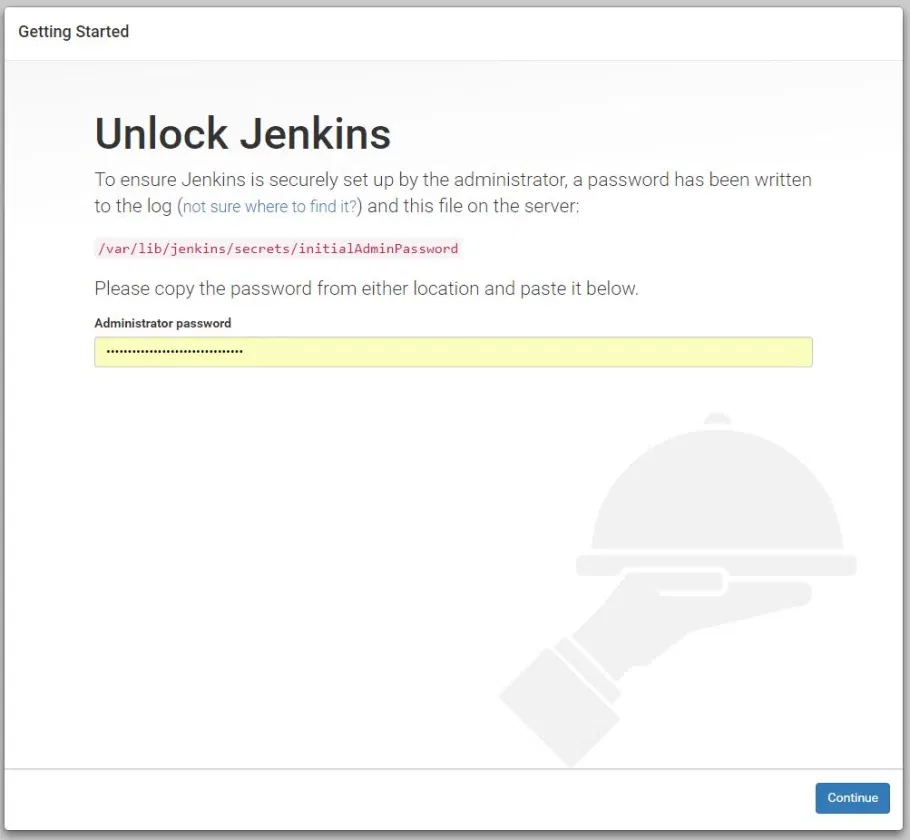The image size is (910, 840).
Task: Click the Getting Started title text
Action: coord(74,31)
